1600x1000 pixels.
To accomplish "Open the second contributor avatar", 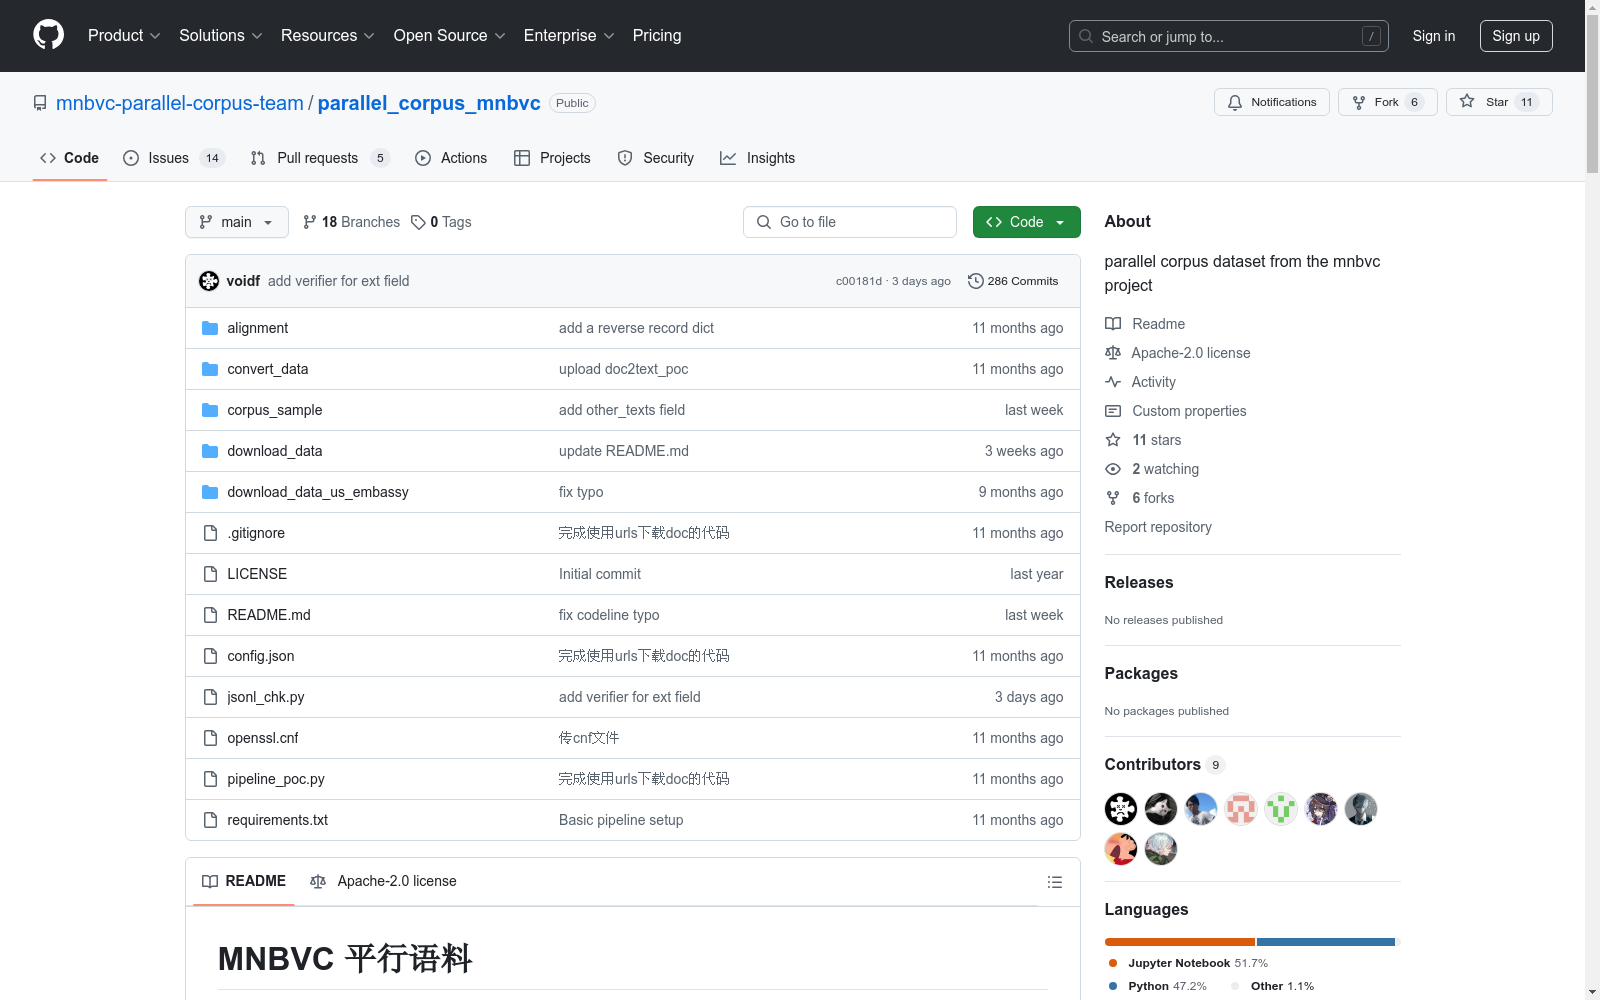I will (1161, 809).
